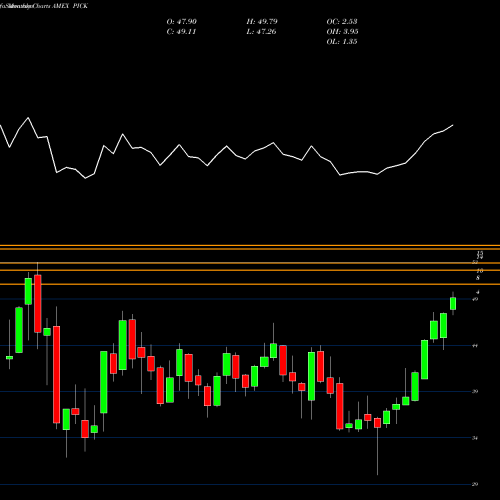The width and height of the screenshot is (500, 500).
Task: Click the high price value 'H: 49.79'
Action: (x=262, y=22)
